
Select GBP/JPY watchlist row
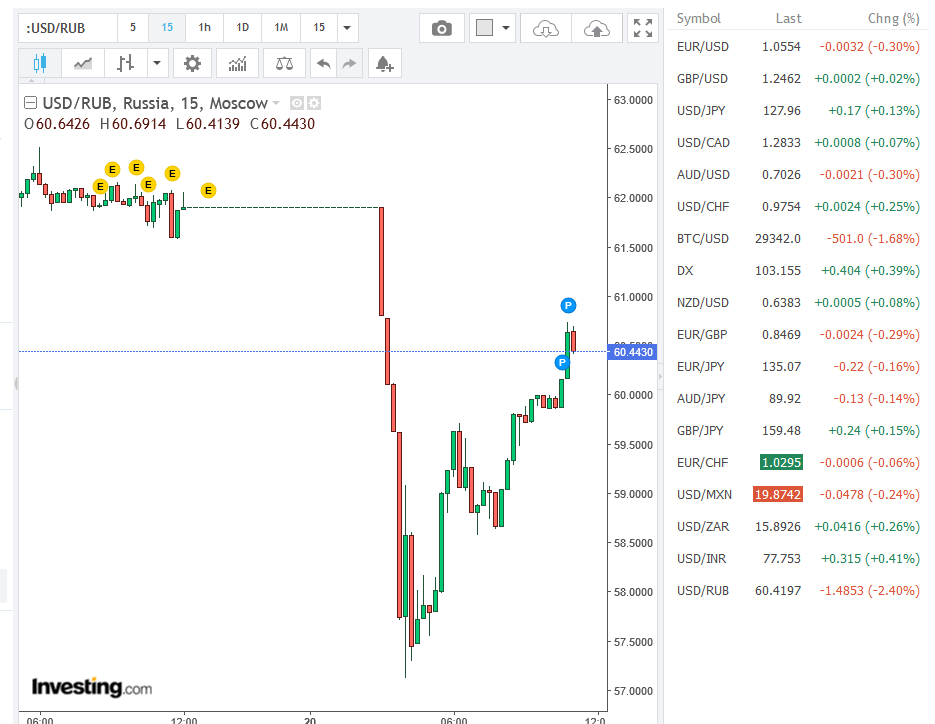point(798,431)
